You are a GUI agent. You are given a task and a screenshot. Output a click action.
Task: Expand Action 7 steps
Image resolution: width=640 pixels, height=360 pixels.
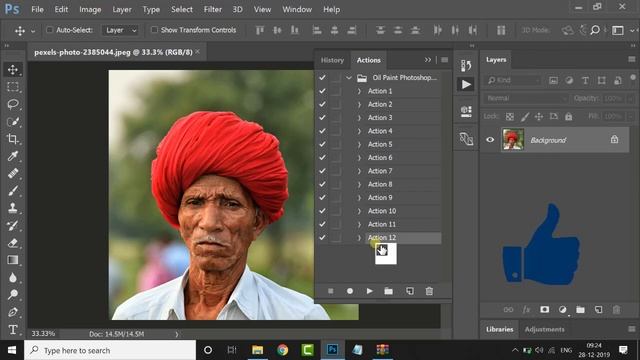tap(359, 171)
